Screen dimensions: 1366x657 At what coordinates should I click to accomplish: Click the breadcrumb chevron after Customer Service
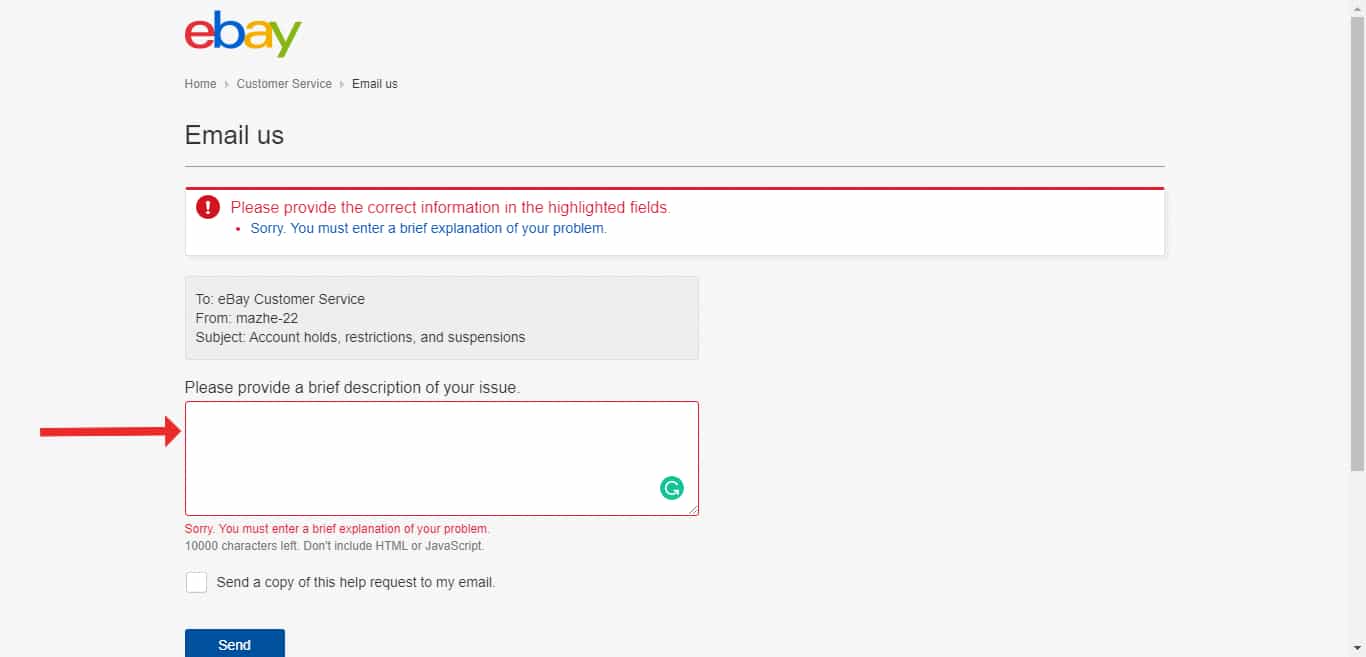click(342, 84)
